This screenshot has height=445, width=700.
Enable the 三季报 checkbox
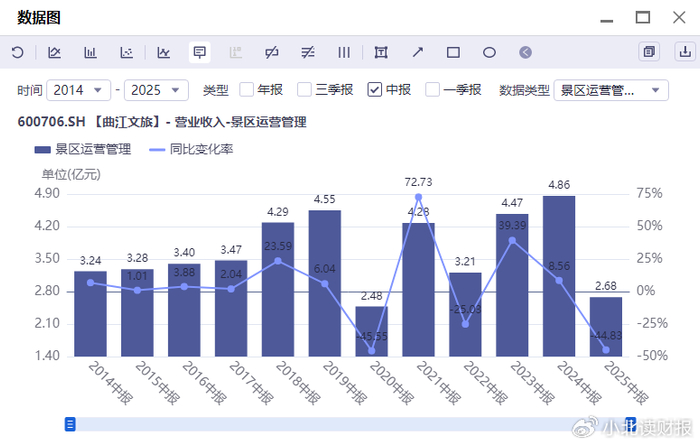click(x=305, y=90)
